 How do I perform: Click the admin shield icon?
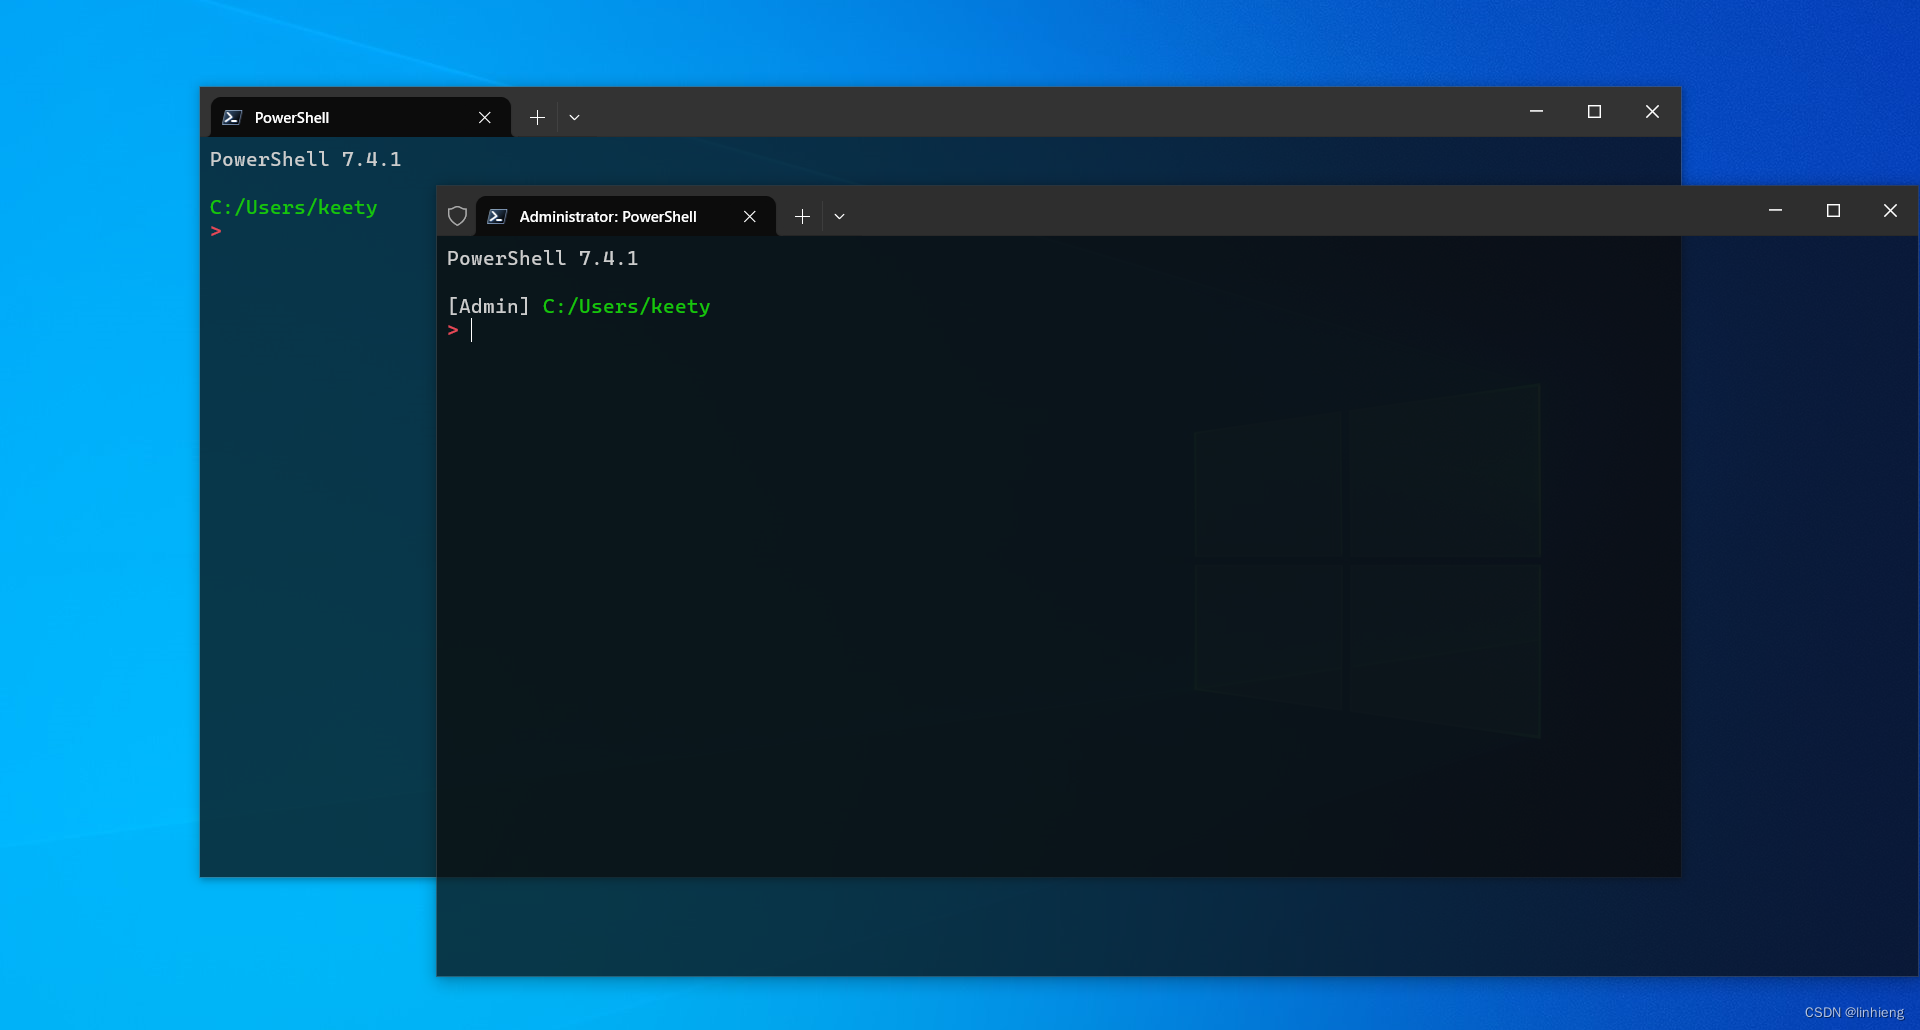point(458,216)
